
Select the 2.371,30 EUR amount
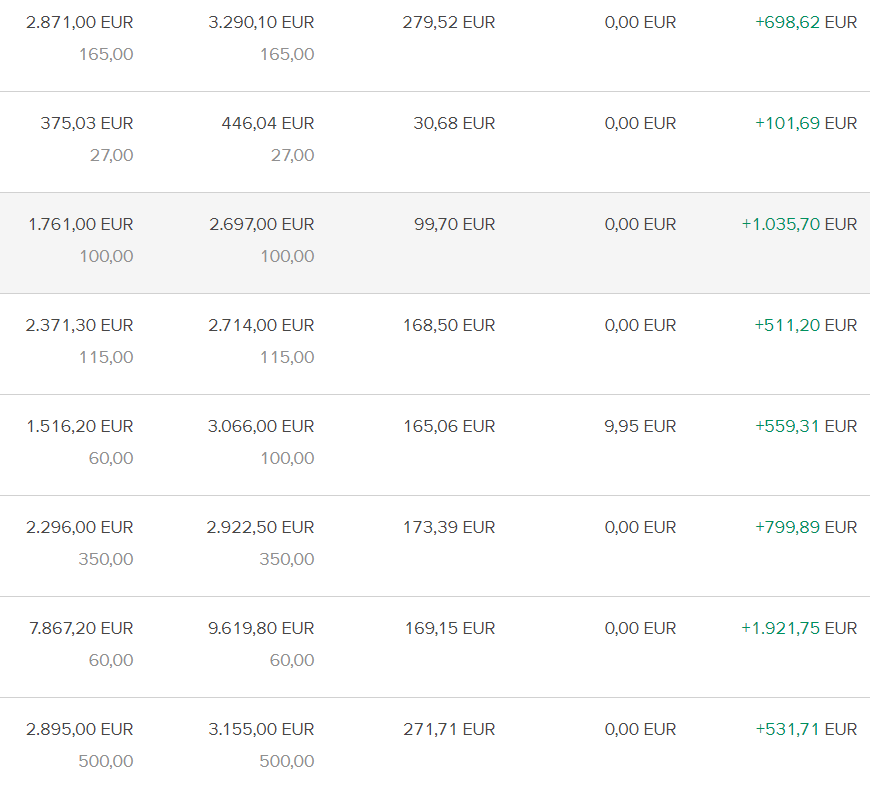pyautogui.click(x=79, y=325)
